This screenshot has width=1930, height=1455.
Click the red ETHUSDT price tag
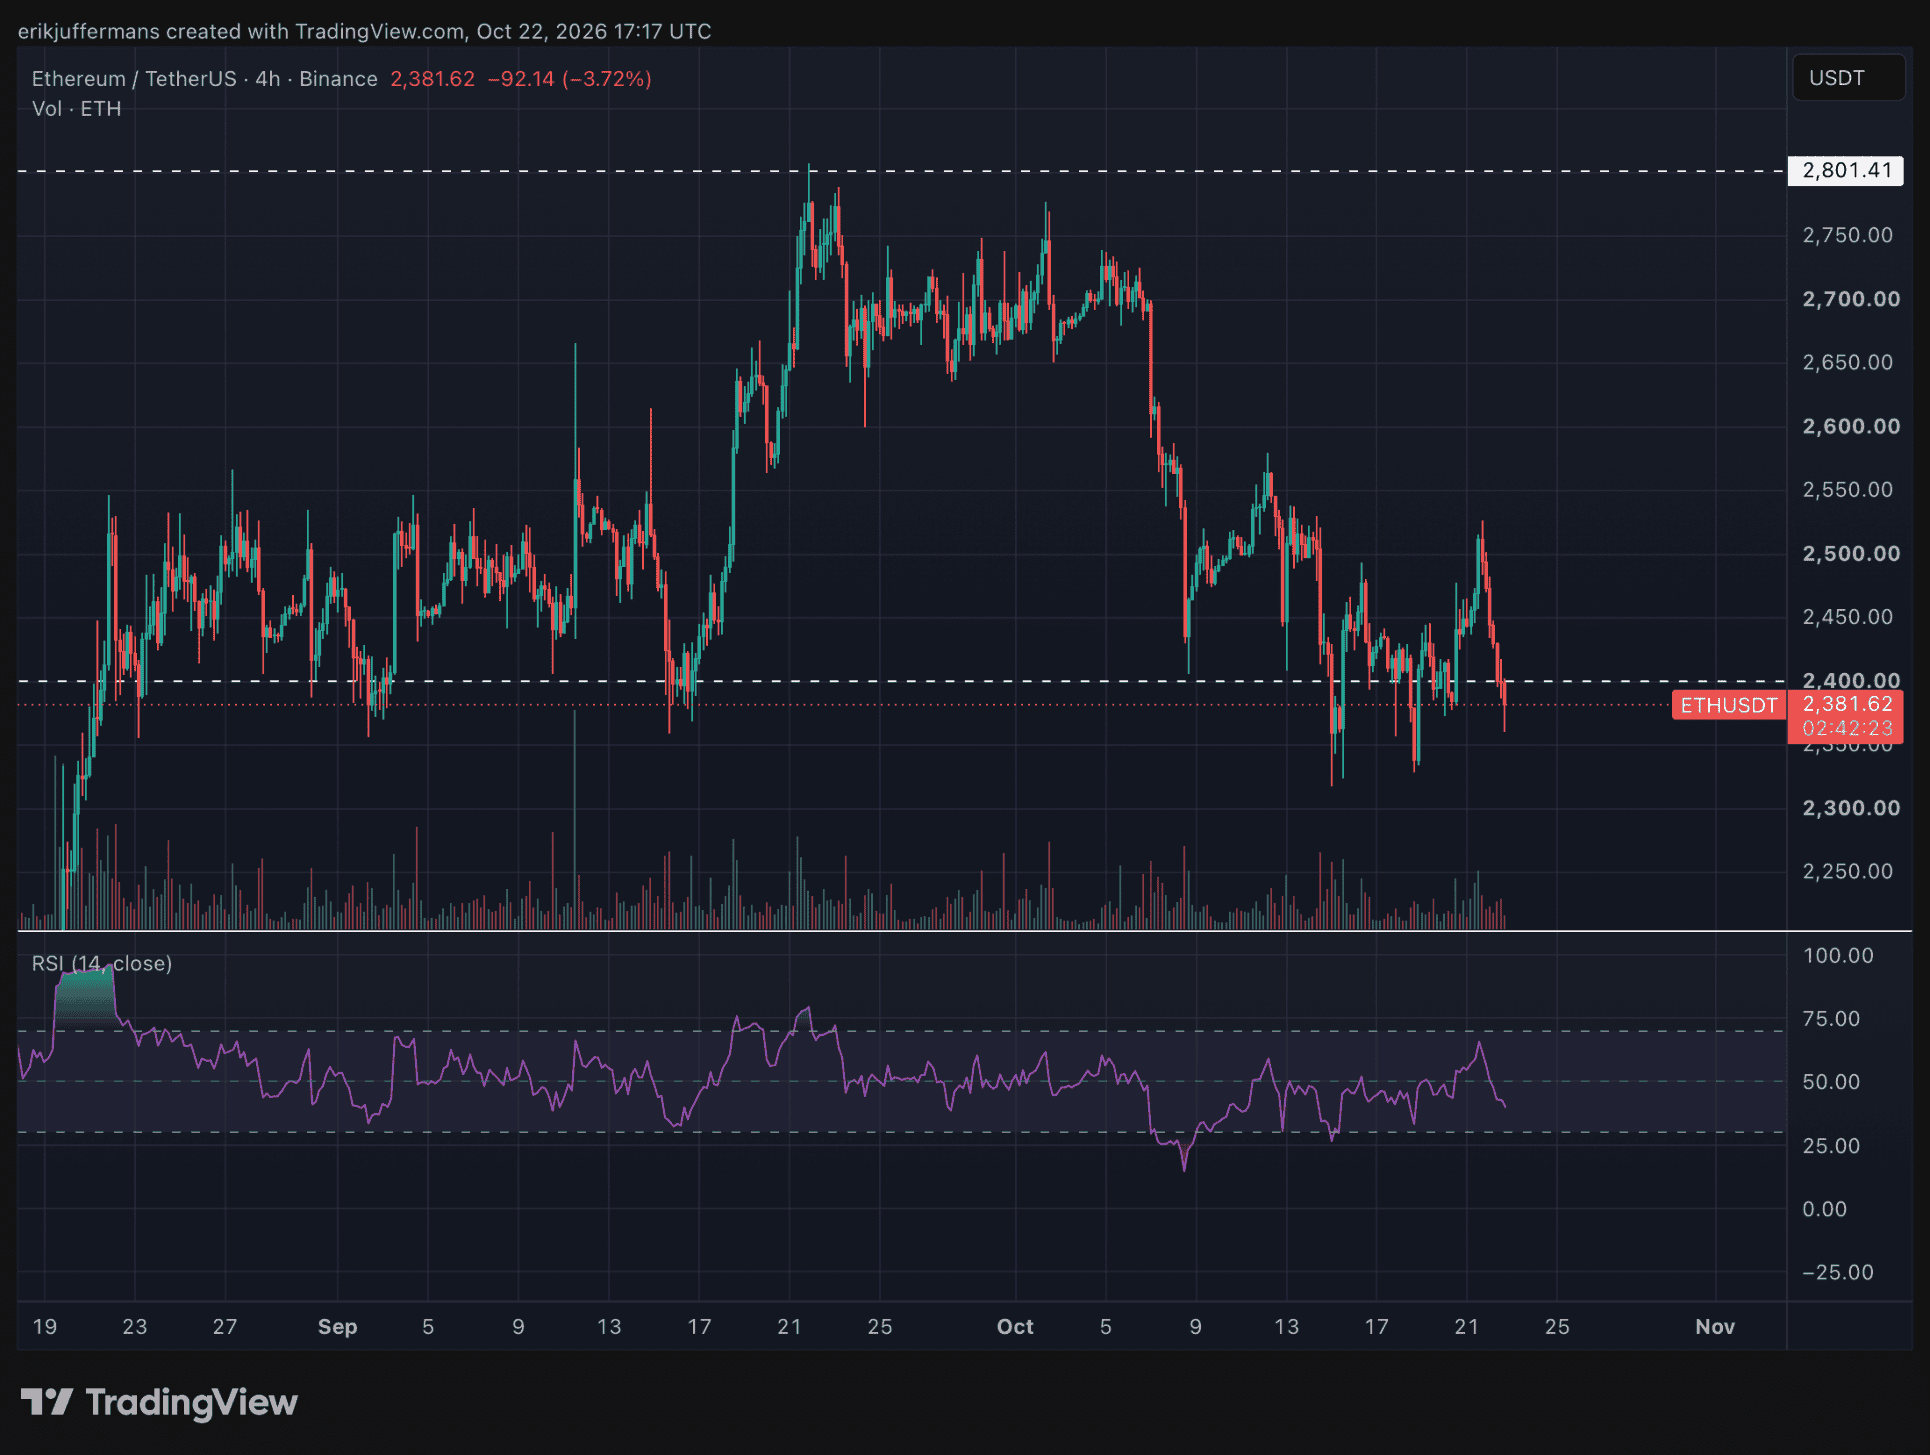1728,705
